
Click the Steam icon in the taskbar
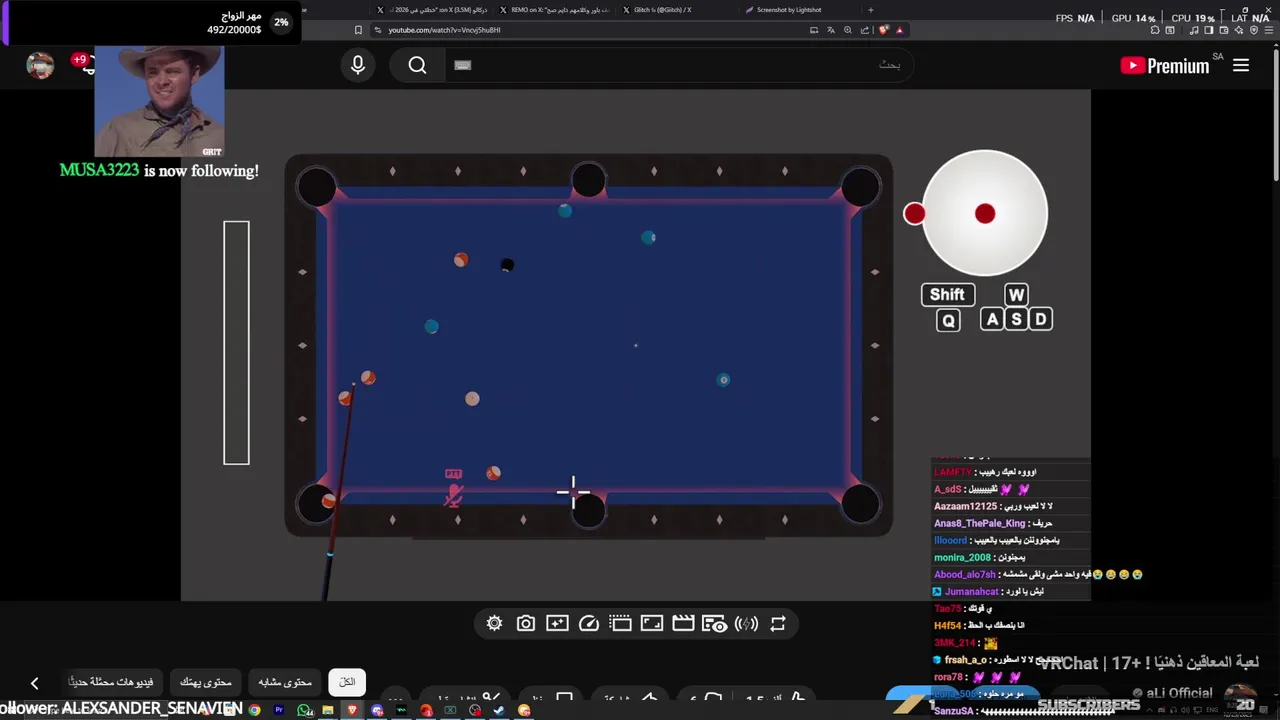click(x=499, y=710)
